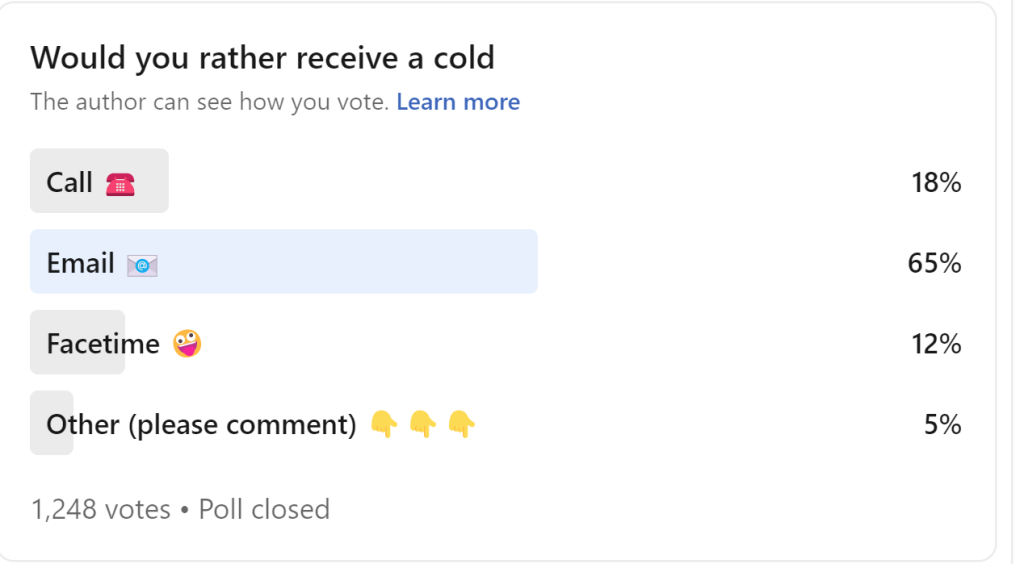The height and width of the screenshot is (564, 1024).
Task: Click the email envelope emoji
Action: [x=142, y=265]
